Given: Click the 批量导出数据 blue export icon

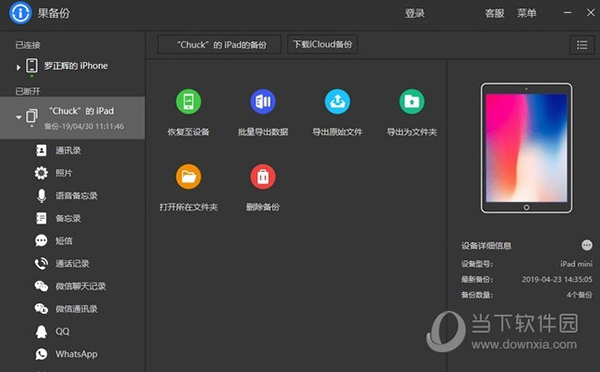Looking at the screenshot, I should pyautogui.click(x=263, y=102).
